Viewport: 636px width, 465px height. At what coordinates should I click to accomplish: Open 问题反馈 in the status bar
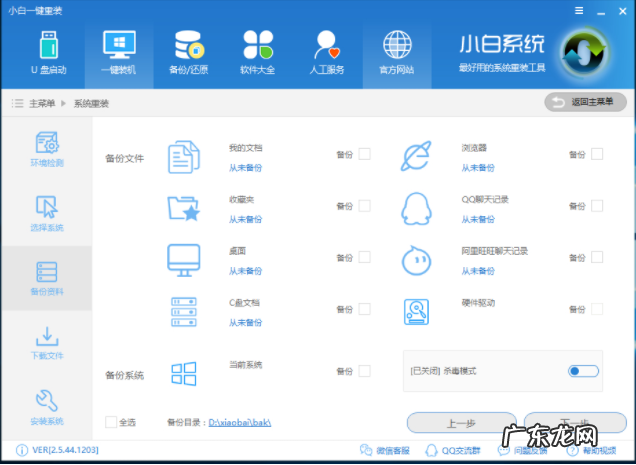522,450
